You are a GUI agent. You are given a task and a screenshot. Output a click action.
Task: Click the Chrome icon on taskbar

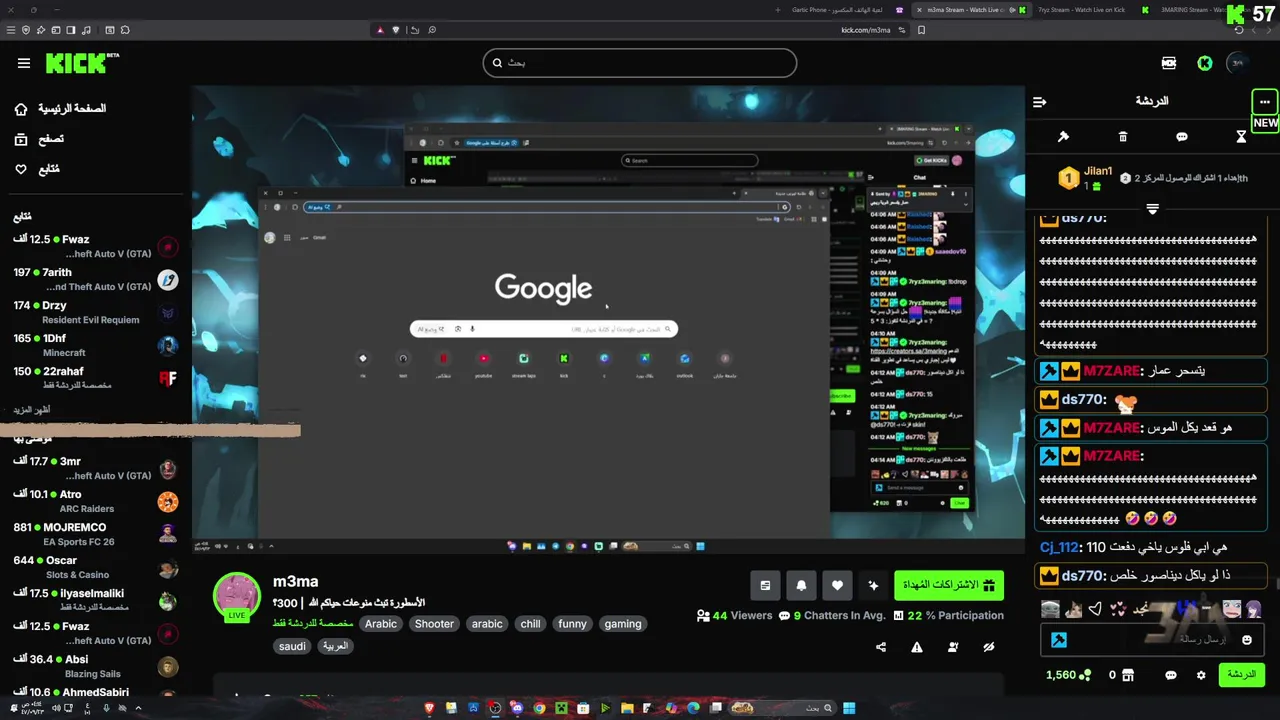[539, 708]
